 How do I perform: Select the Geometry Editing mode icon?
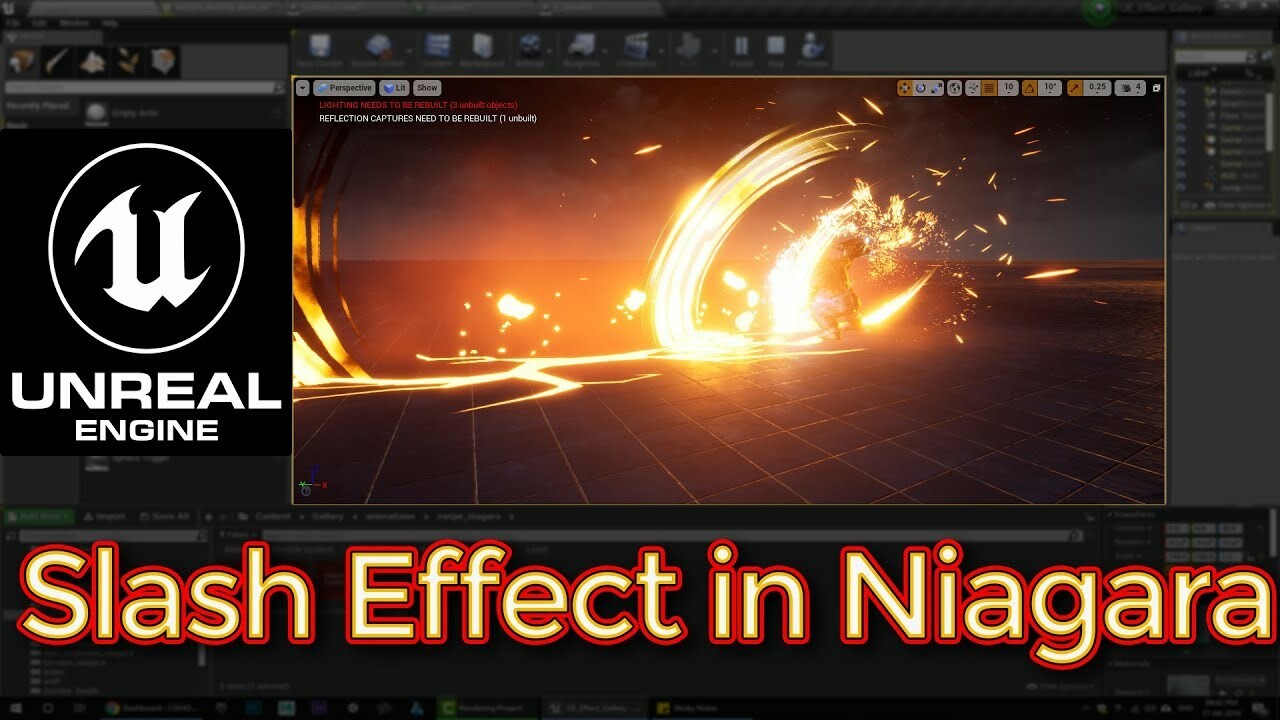165,61
